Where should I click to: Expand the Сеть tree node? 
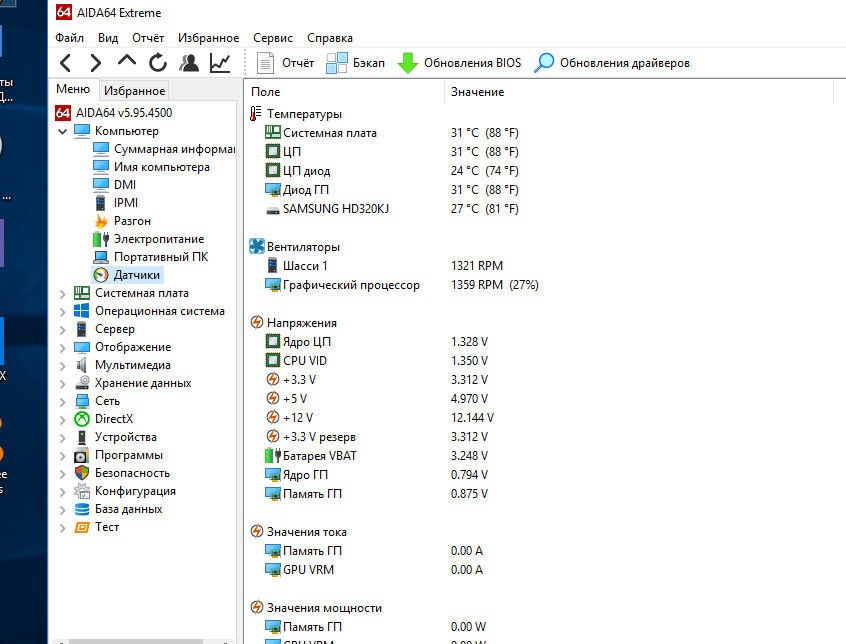(63, 401)
